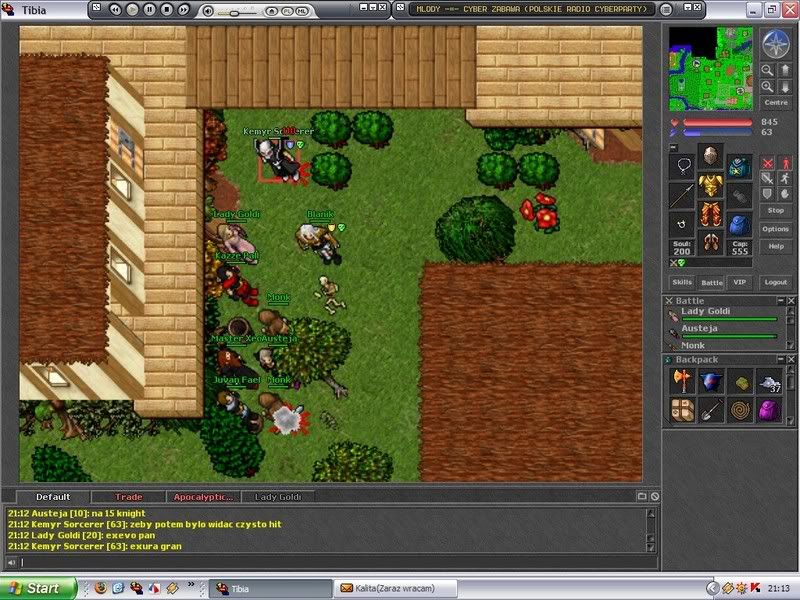This screenshot has width=800, height=600.
Task: Select Austeja in Battle list
Action: 724,332
